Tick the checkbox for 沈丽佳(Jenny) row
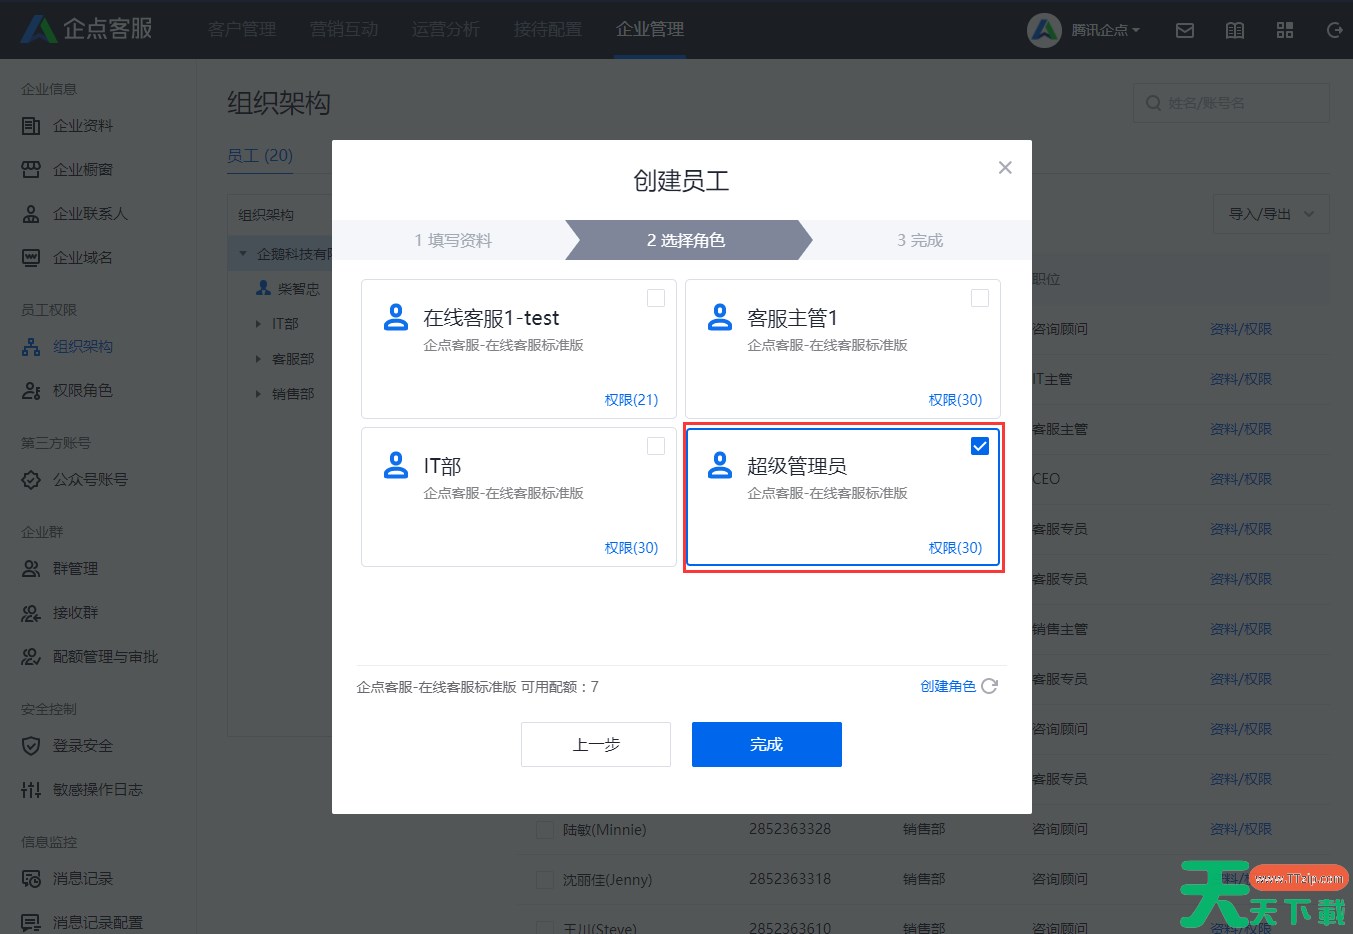Screen dimensions: 1353x934 pyautogui.click(x=545, y=879)
